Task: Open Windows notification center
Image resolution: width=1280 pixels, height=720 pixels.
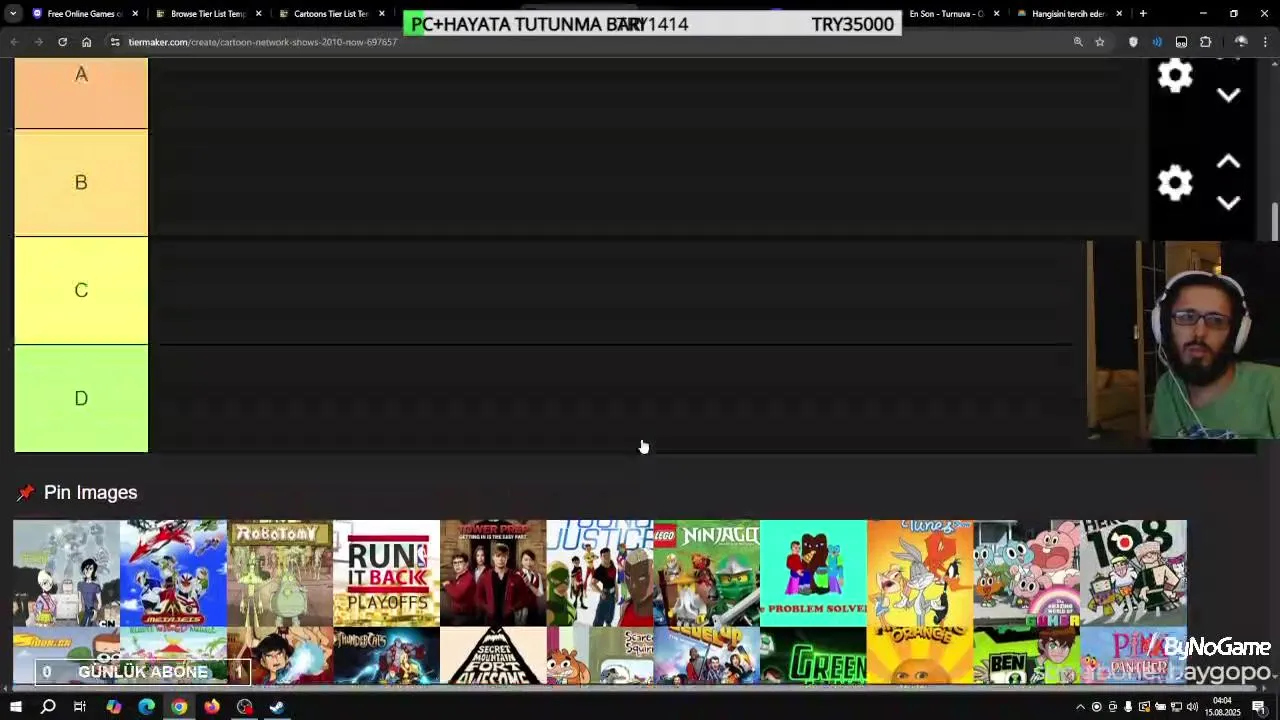Action: [1259, 707]
